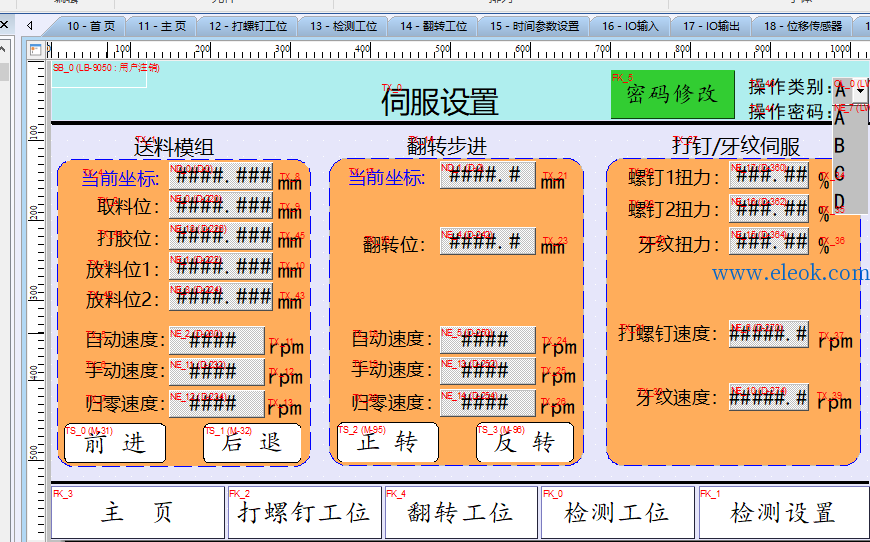Select option B in dropdown list
Screen dimensions: 870x542
click(x=839, y=146)
